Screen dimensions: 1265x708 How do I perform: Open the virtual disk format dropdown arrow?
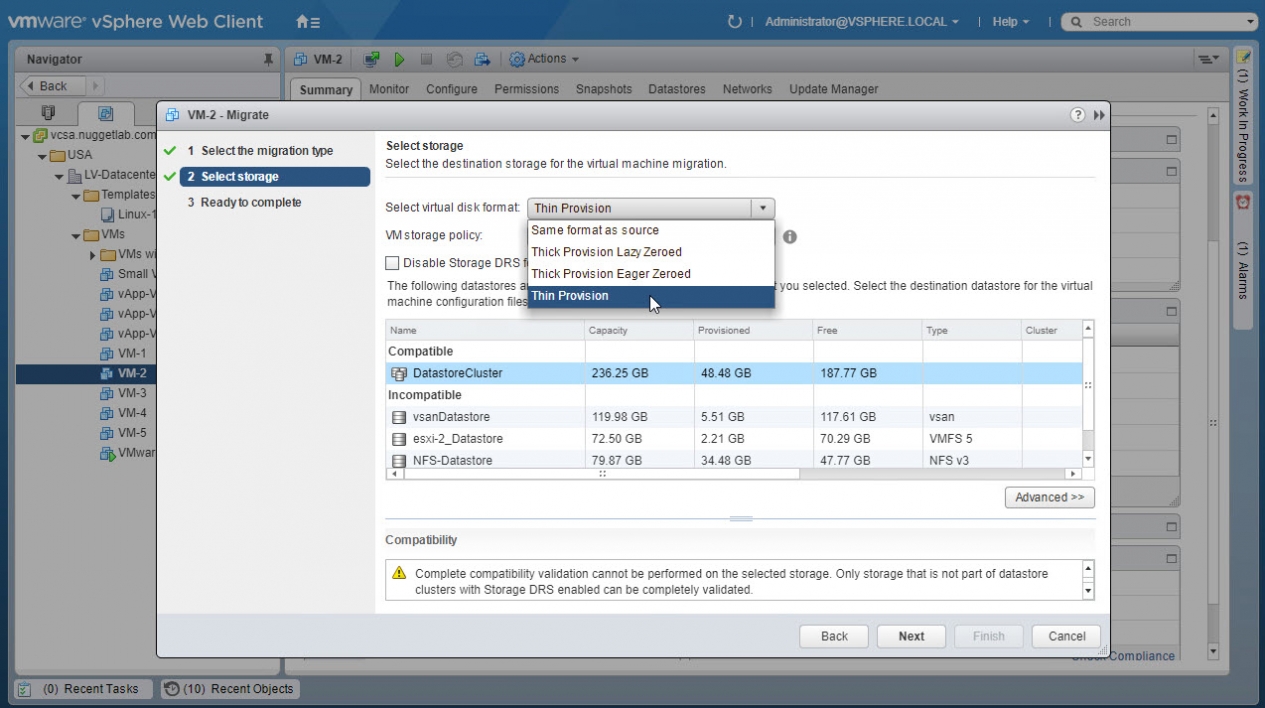pos(762,208)
